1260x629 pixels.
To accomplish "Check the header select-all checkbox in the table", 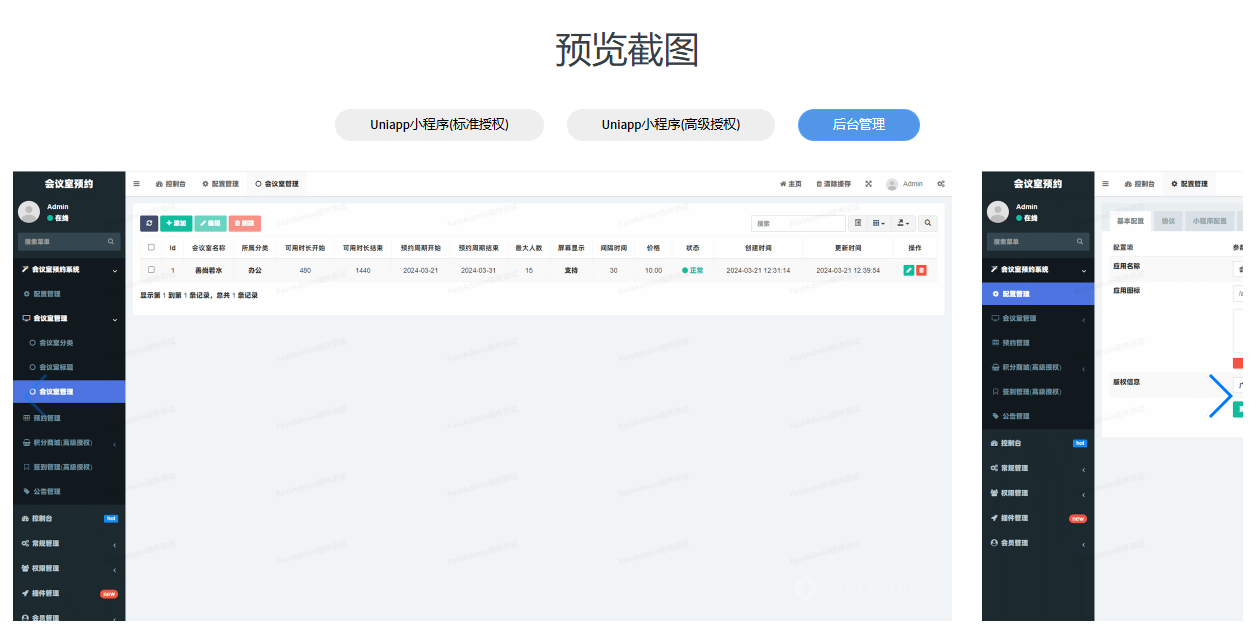I will pos(150,247).
